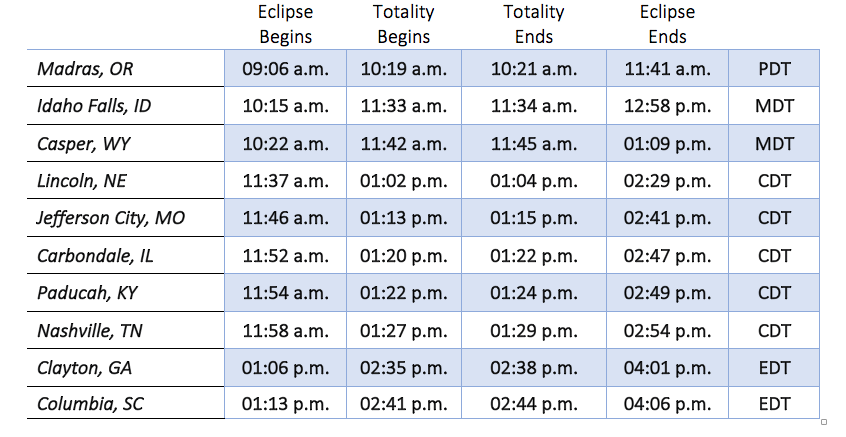Select the PDT time zone cell
This screenshot has height=437, width=846.
775,70
